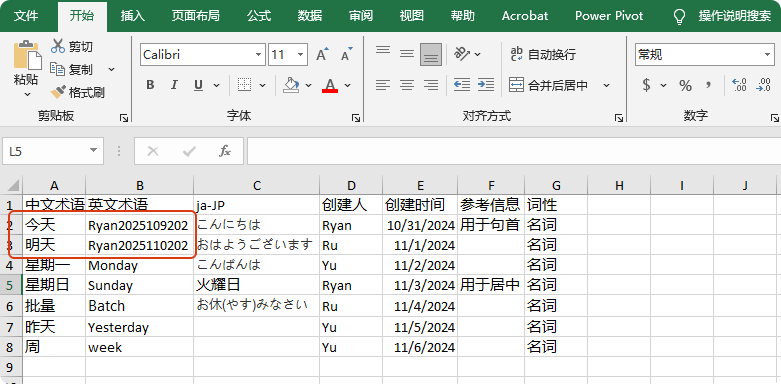The image size is (781, 384).
Task: Click the select-all corner triangle
Action: pos(13,186)
